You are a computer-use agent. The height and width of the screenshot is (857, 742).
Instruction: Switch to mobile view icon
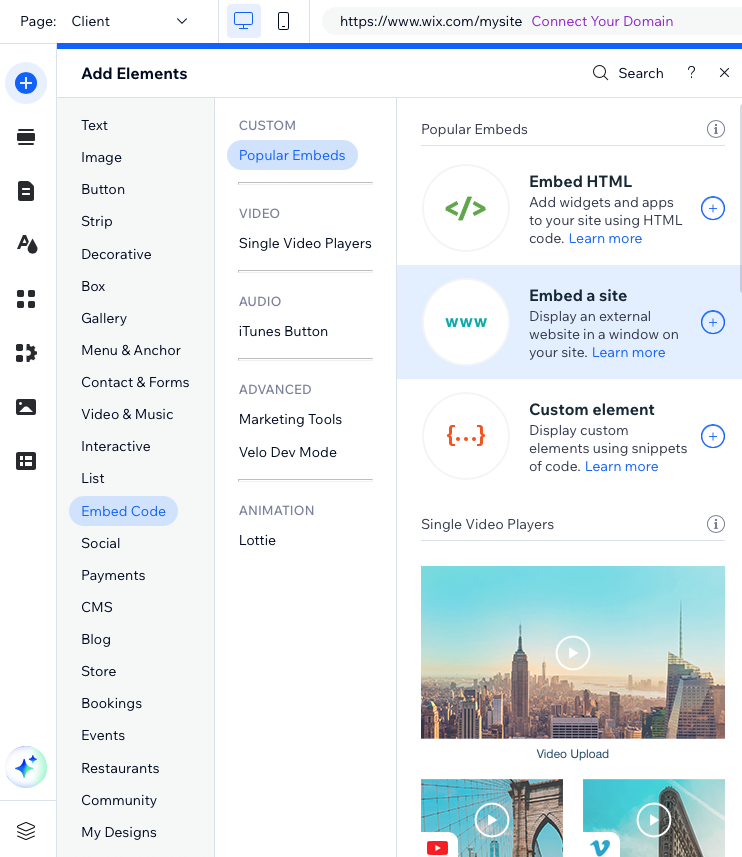tap(284, 21)
